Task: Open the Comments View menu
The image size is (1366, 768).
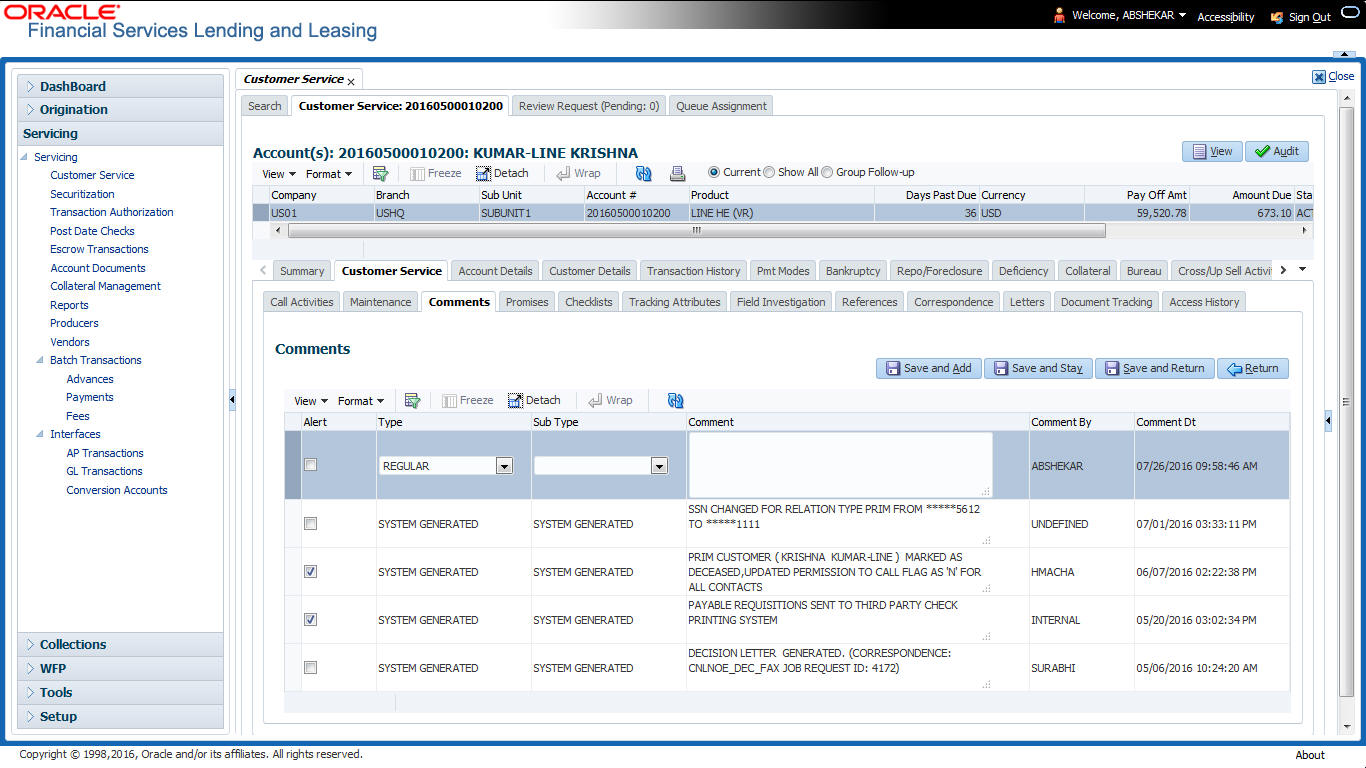Action: tap(311, 401)
